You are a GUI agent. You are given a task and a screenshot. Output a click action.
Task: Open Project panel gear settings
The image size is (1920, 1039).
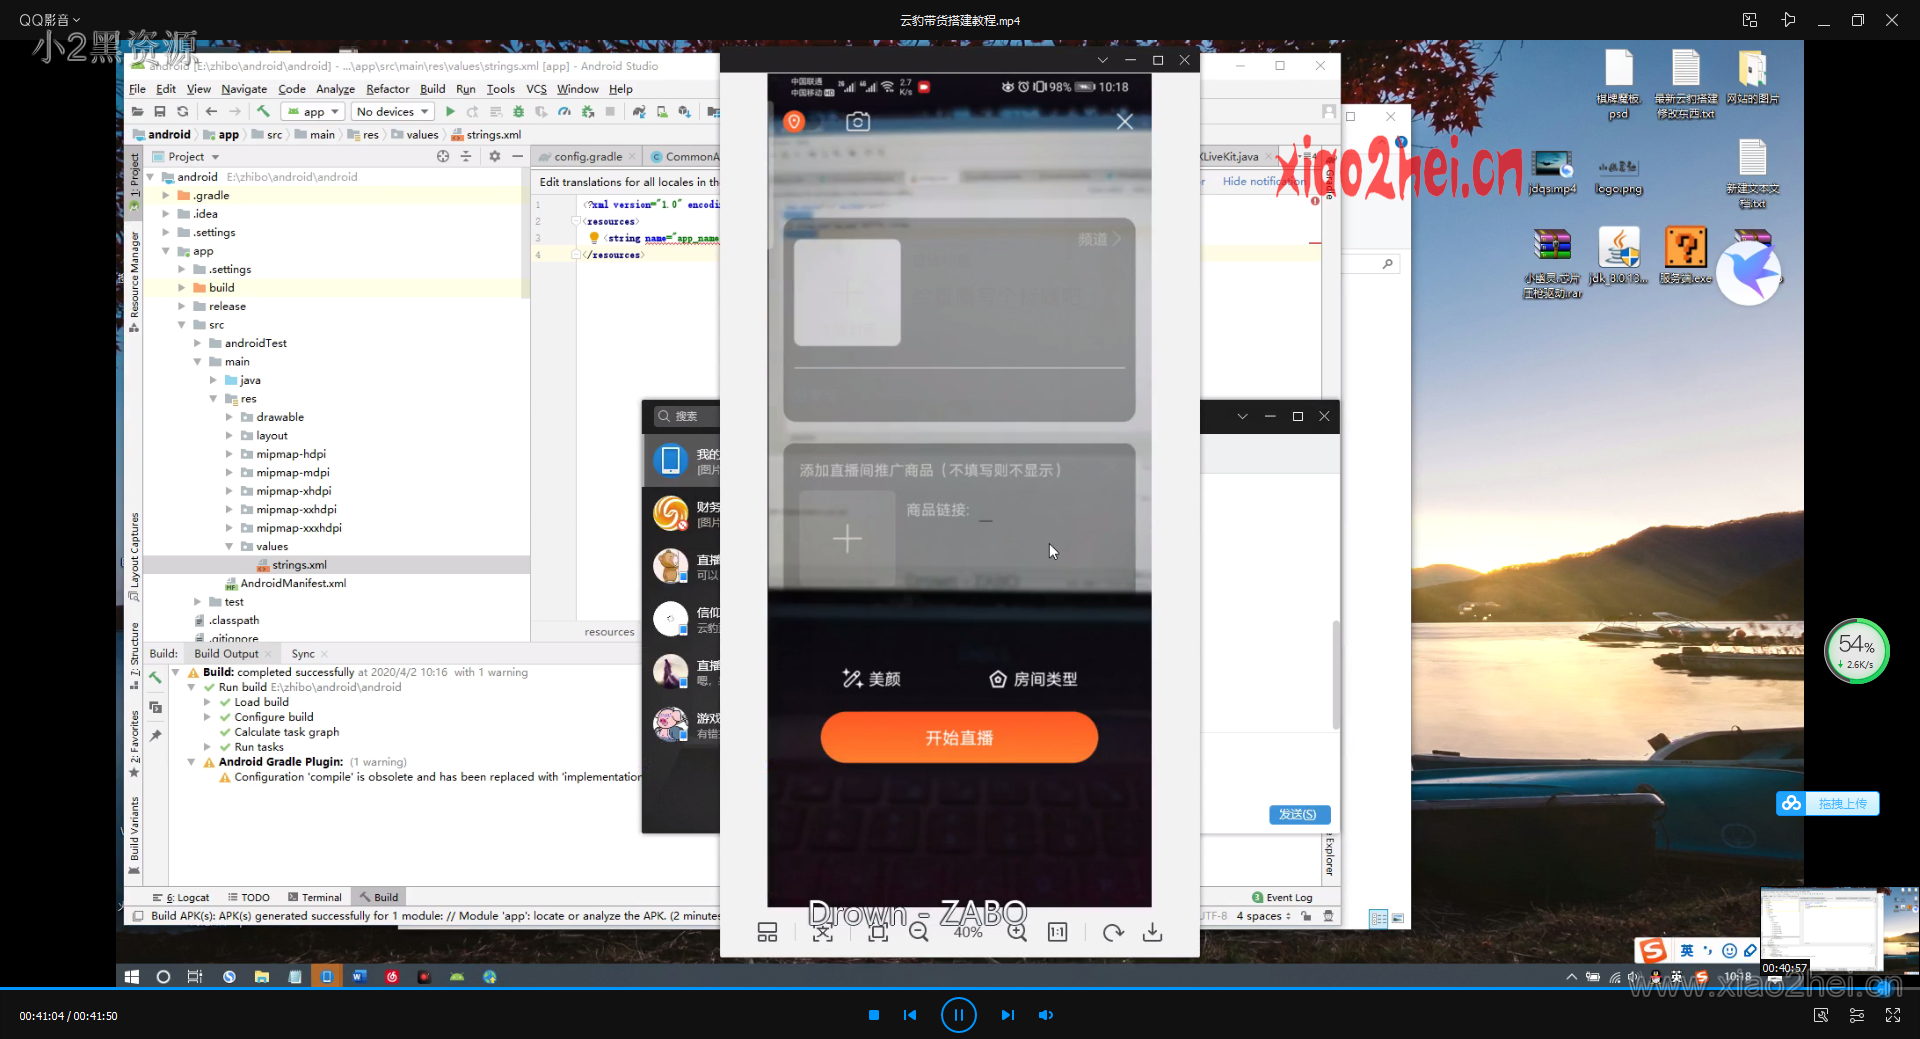494,156
